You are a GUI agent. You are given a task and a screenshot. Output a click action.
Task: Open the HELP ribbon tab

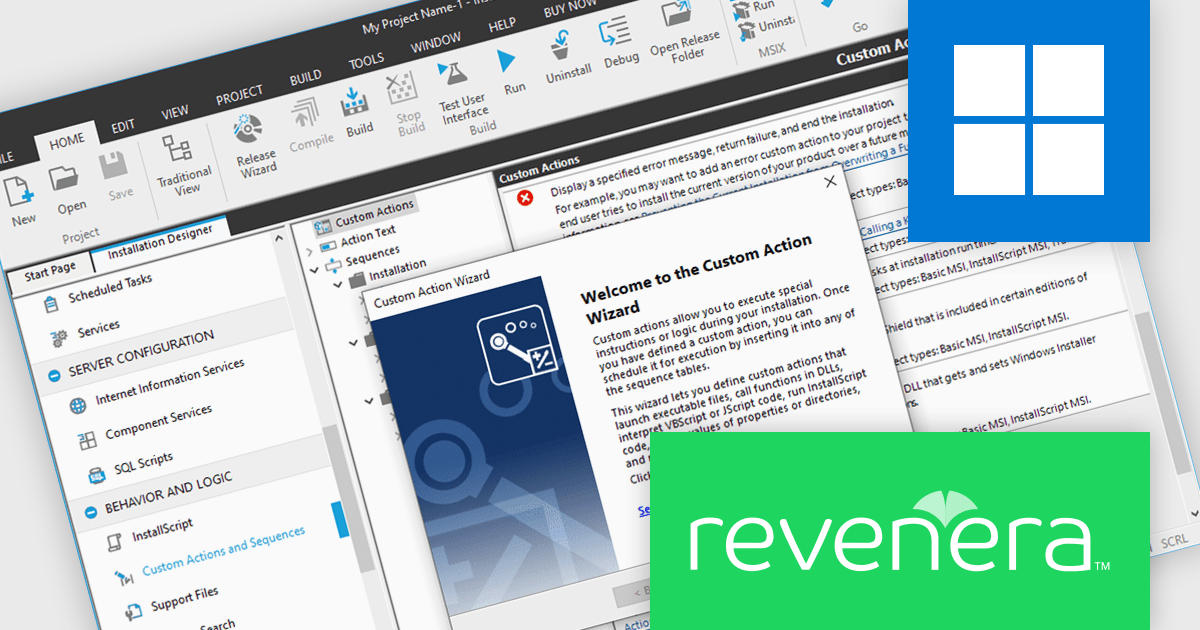[x=502, y=26]
